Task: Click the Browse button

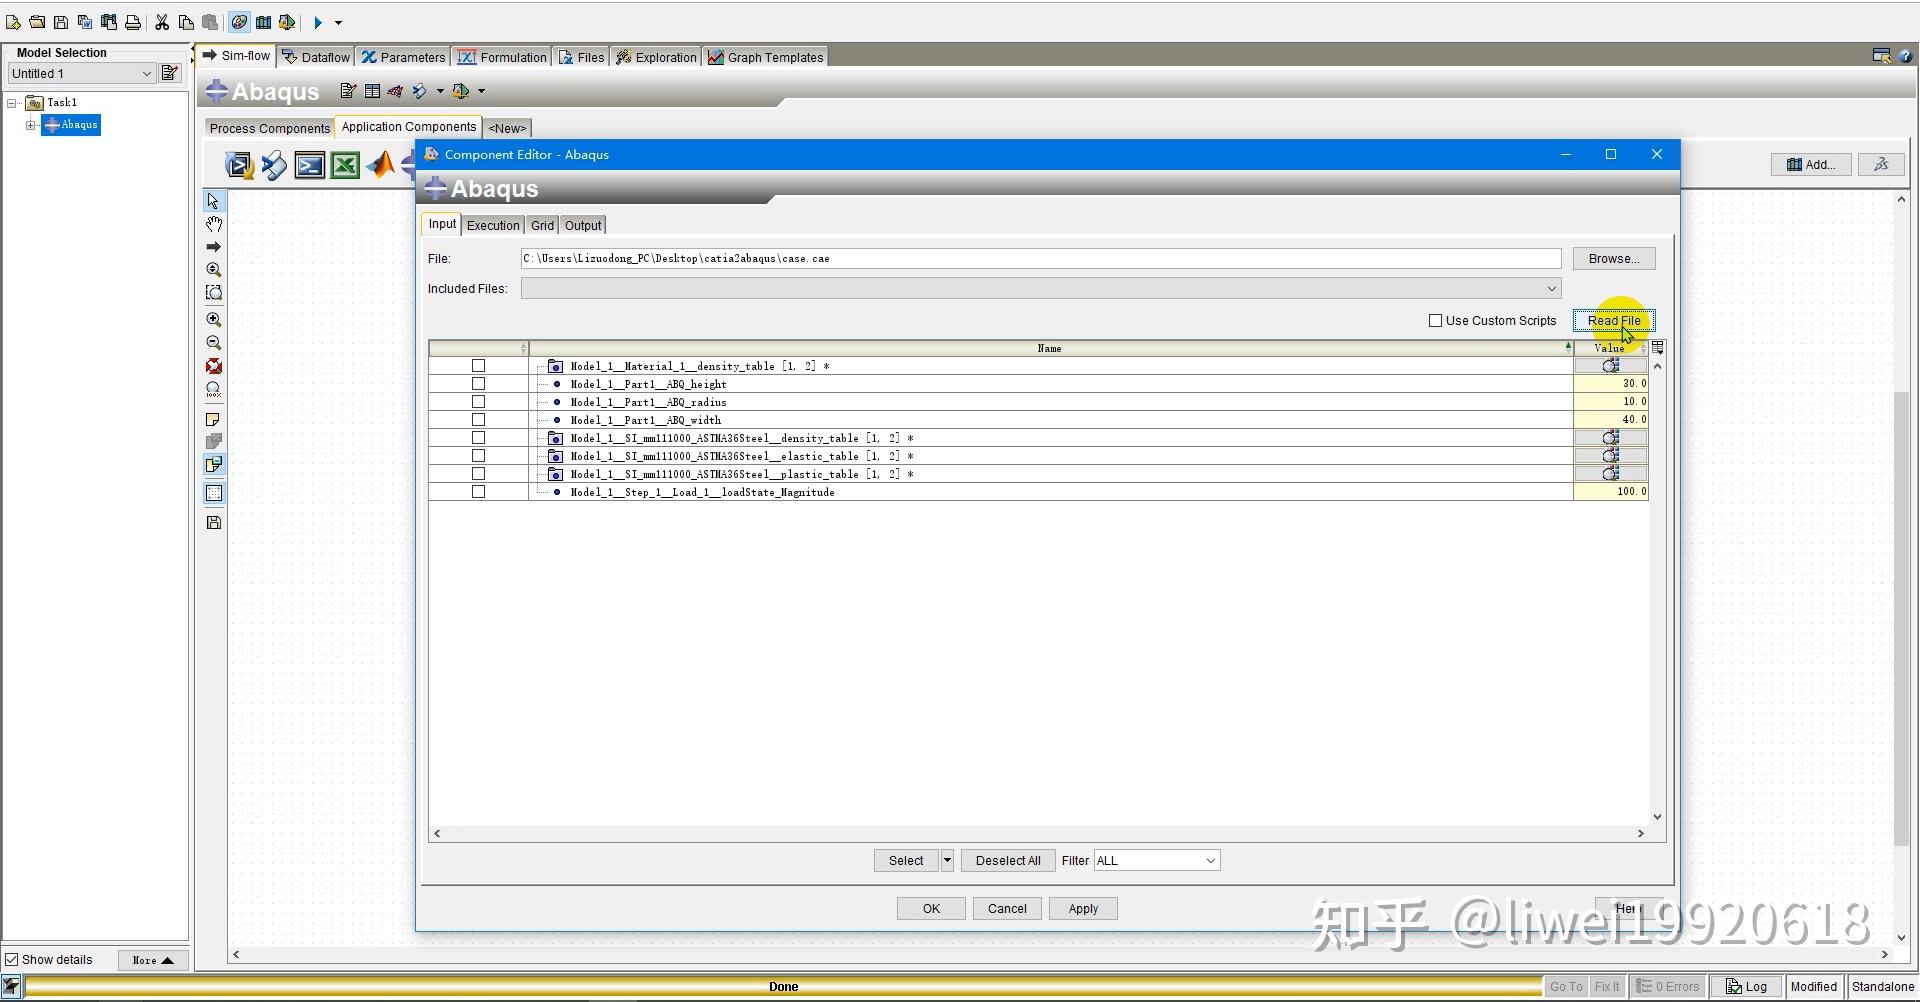Action: coord(1613,258)
